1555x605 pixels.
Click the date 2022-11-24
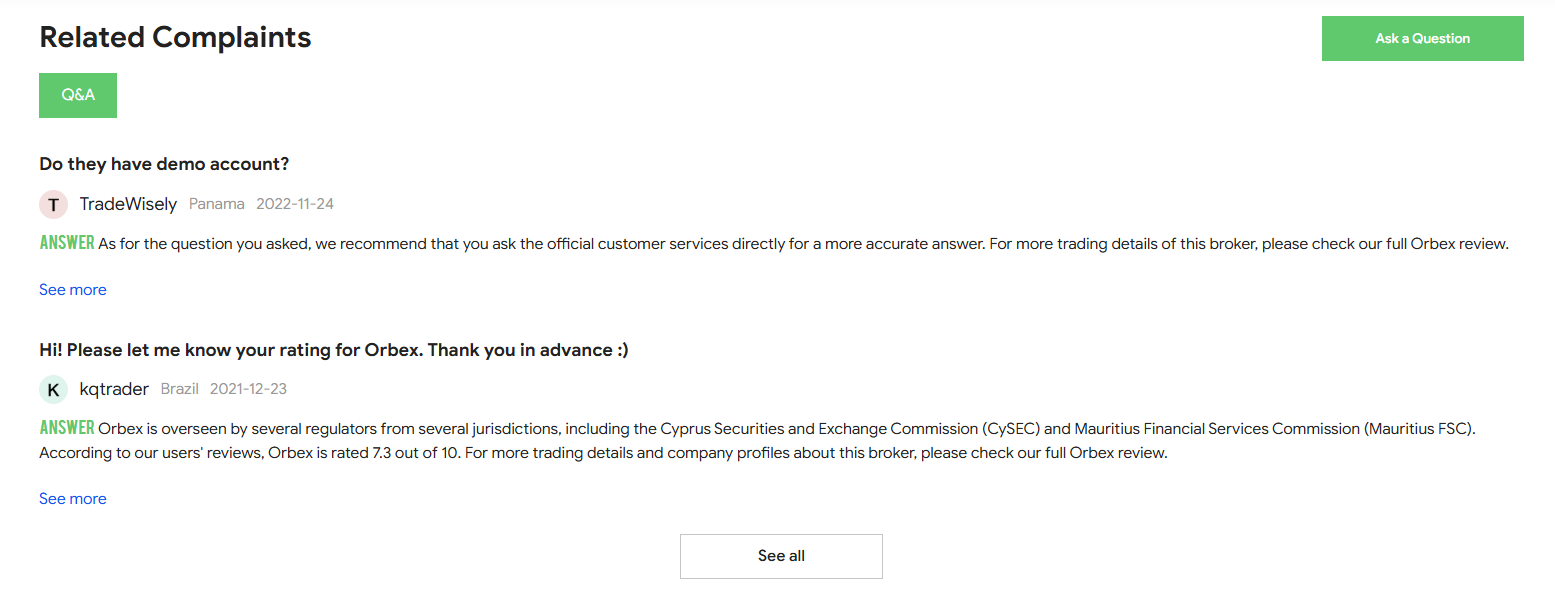pos(295,204)
